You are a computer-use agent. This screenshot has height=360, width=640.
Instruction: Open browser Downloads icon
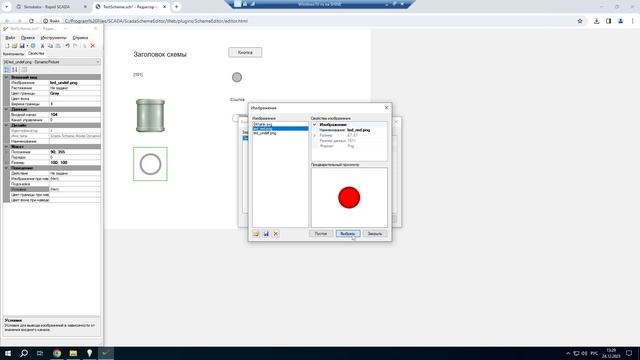(x=596, y=21)
